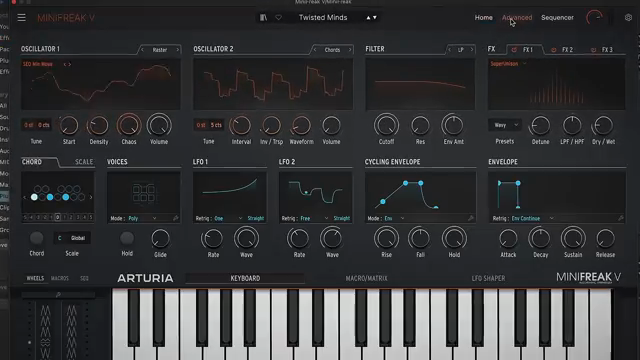Toggle FX 1 power button
The width and height of the screenshot is (640, 360).
tap(514, 50)
